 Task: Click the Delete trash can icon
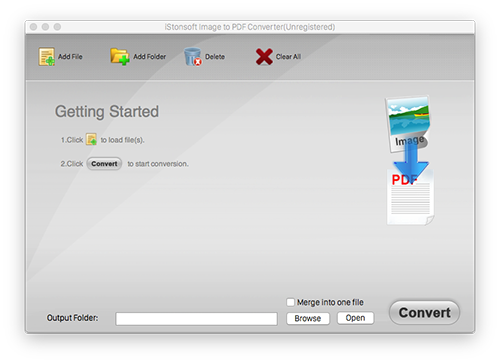[x=193, y=56]
